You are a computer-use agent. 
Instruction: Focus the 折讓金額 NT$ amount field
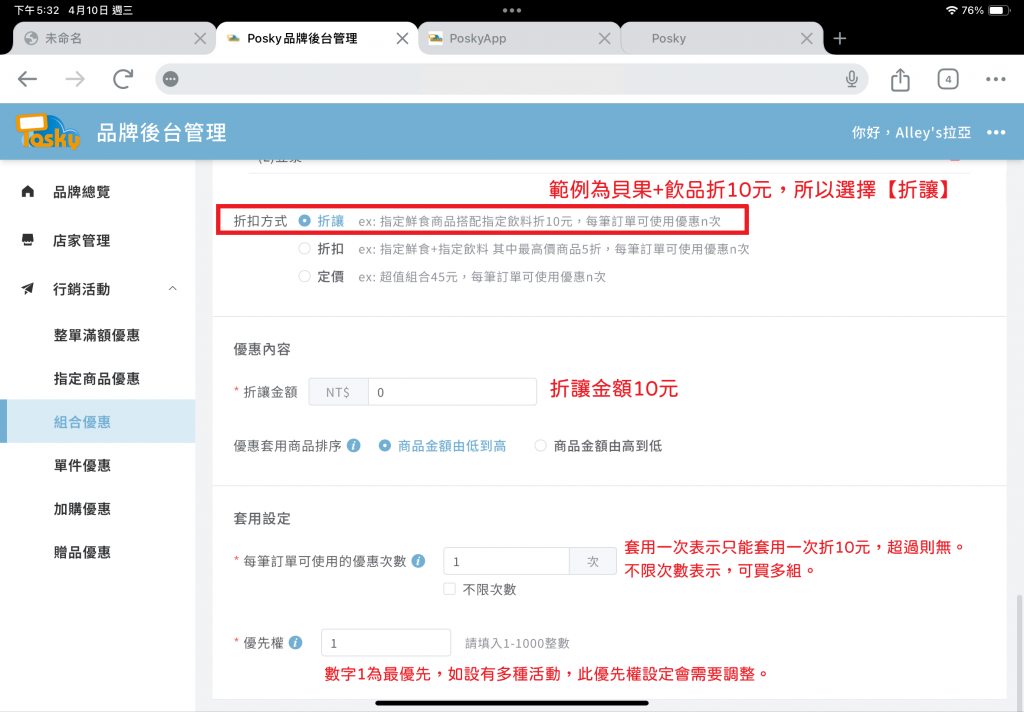tap(452, 392)
